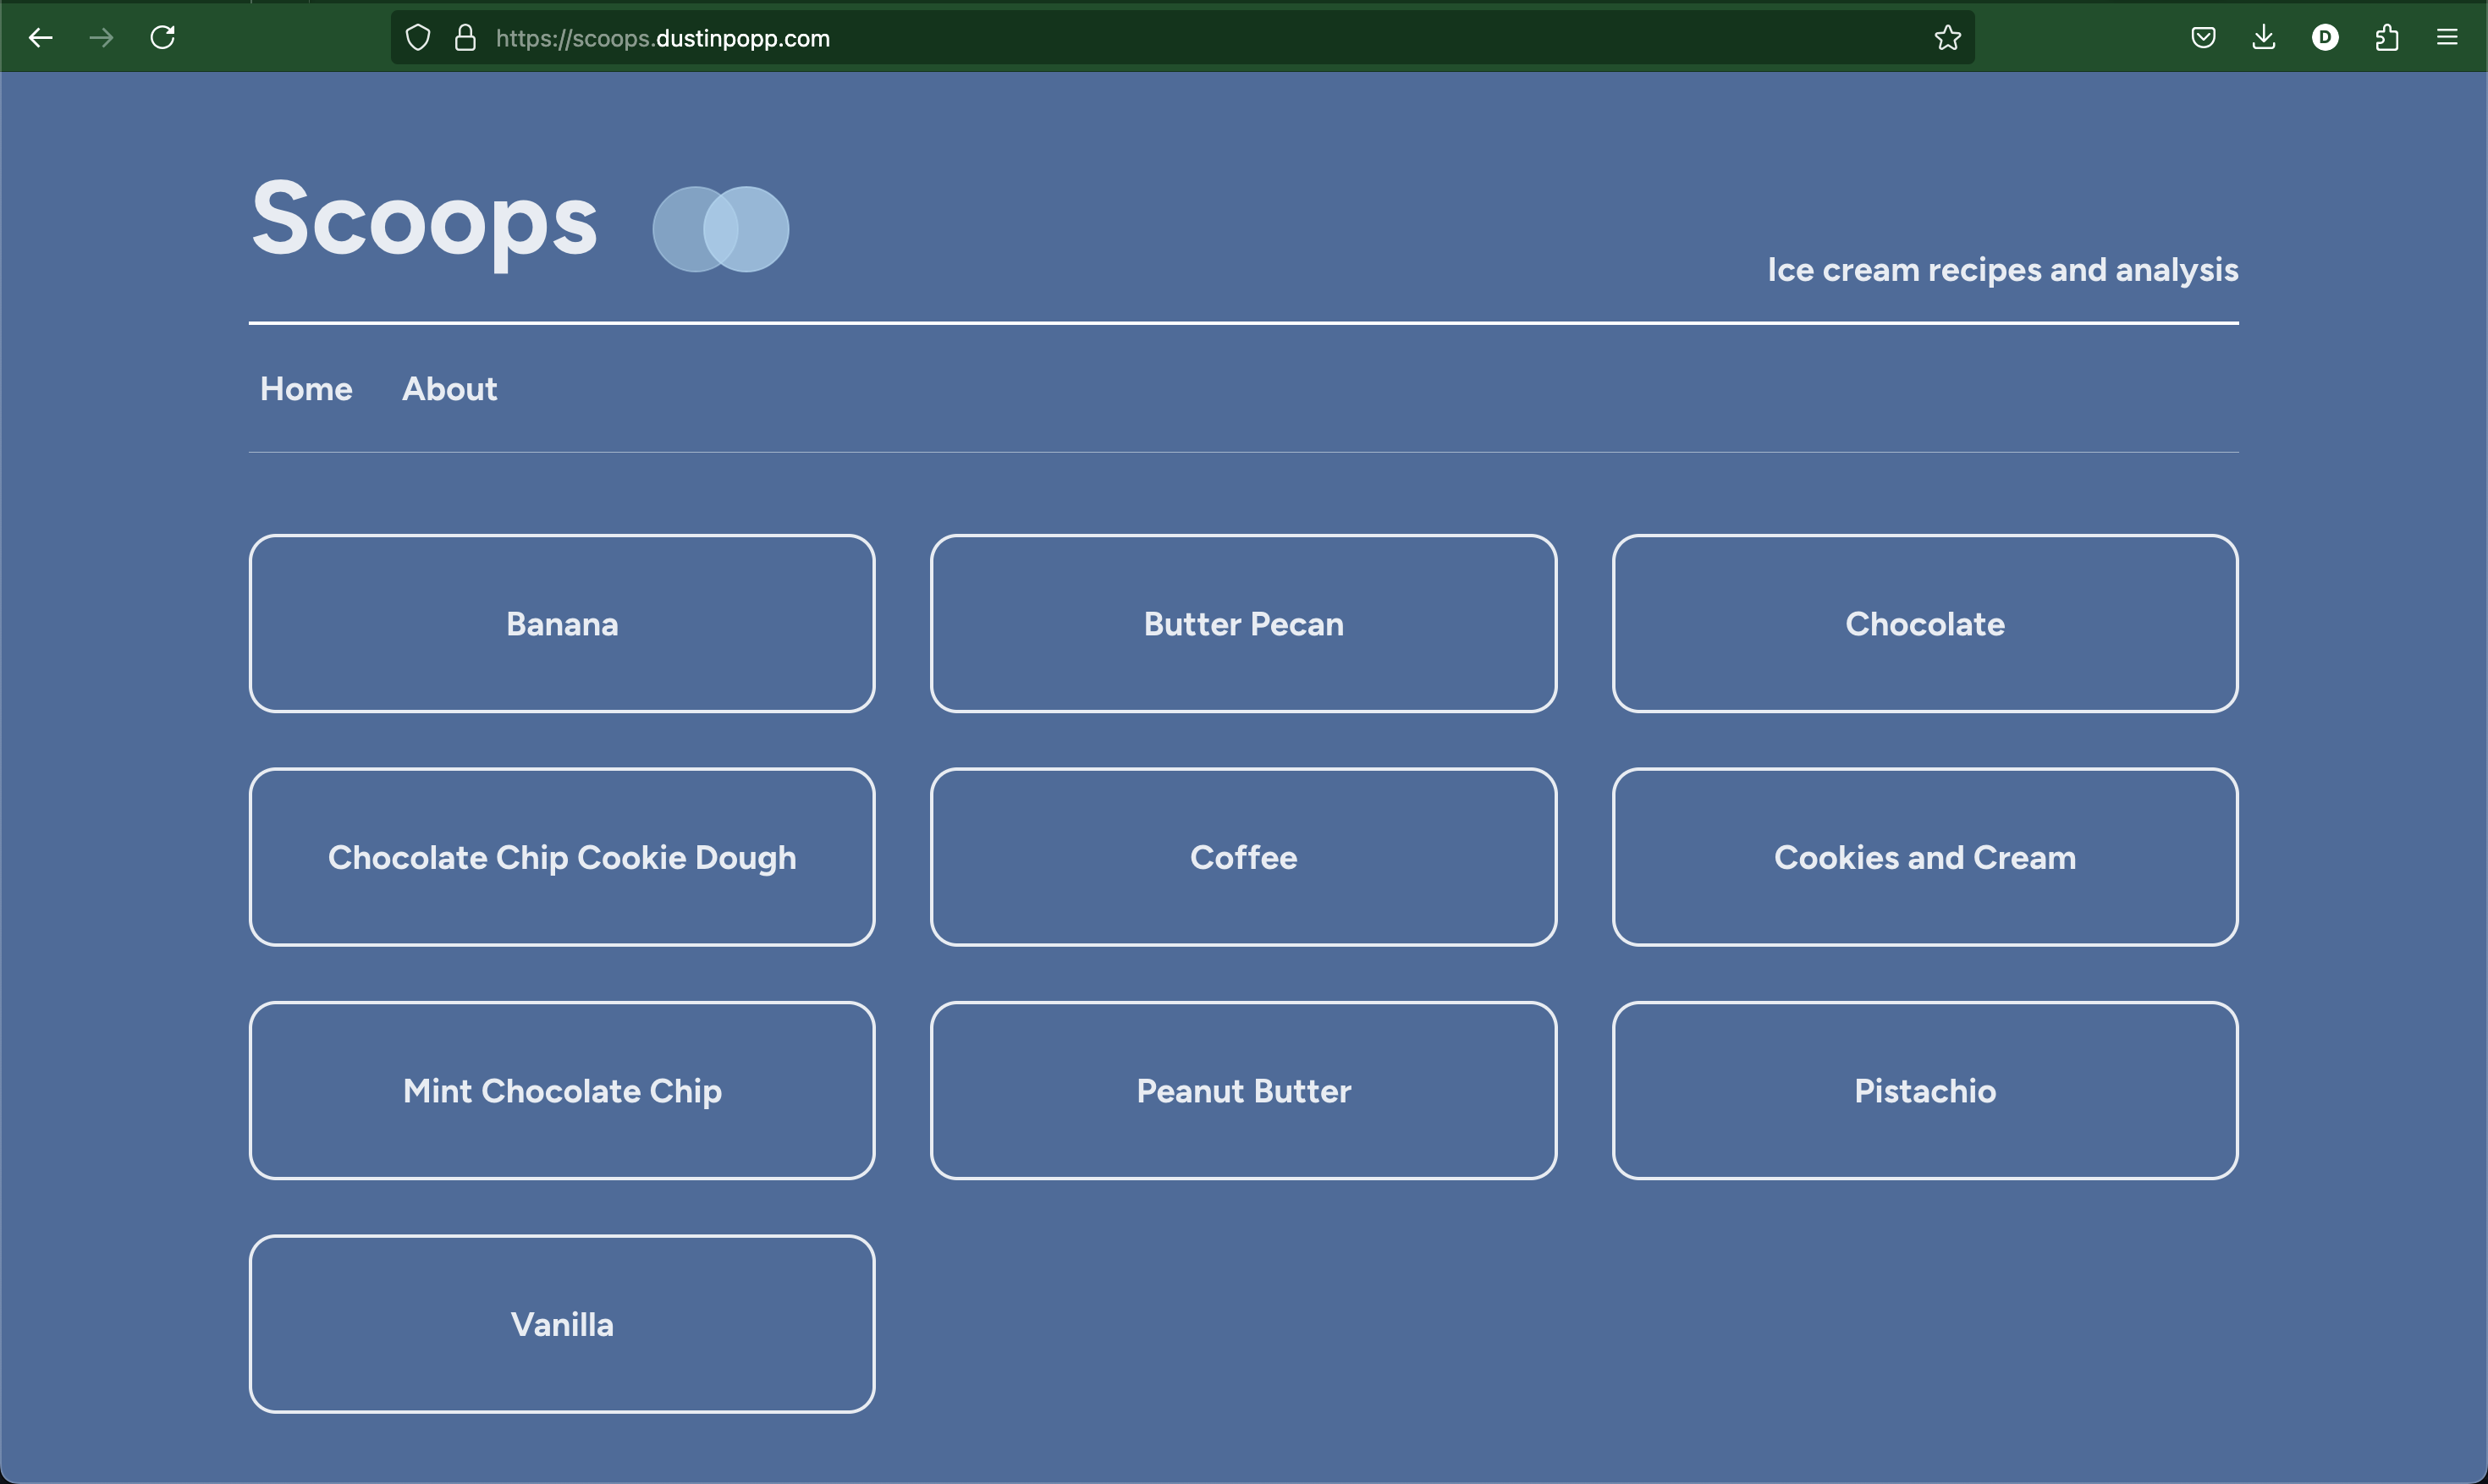Open the Banana recipe card
Image resolution: width=2488 pixels, height=1484 pixels.
[x=562, y=624]
